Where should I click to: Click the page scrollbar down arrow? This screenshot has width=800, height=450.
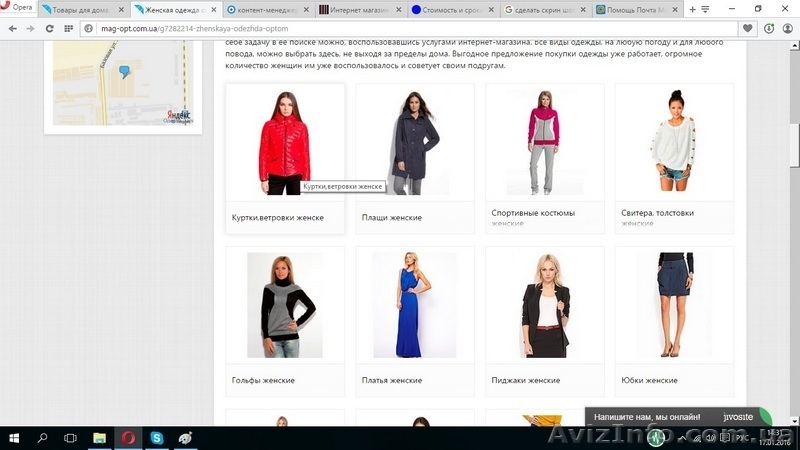coord(795,421)
